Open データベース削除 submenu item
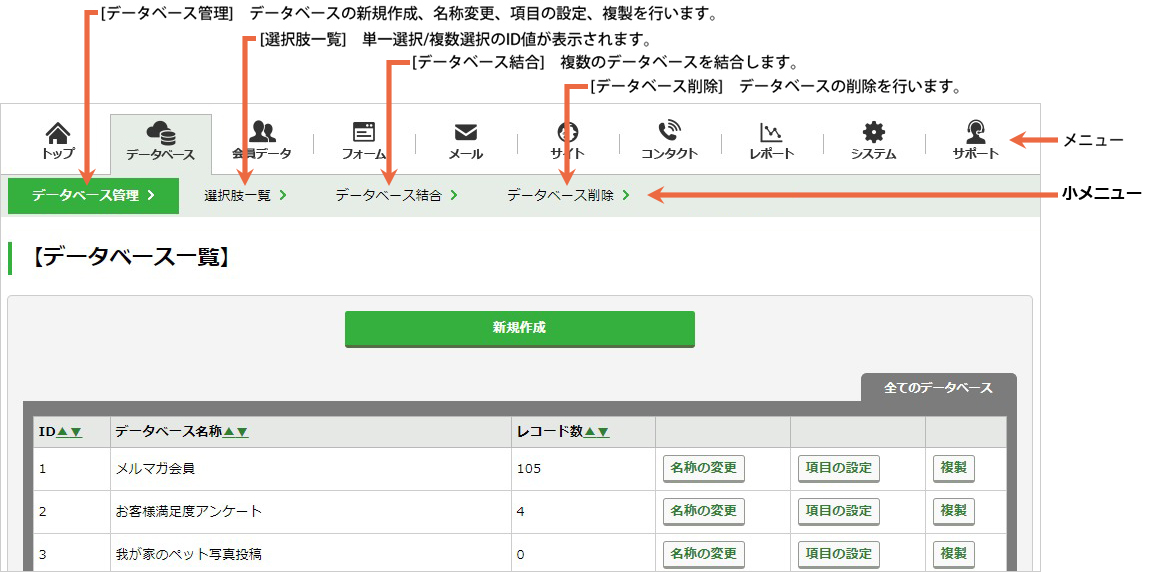The image size is (1154, 572). (x=568, y=196)
